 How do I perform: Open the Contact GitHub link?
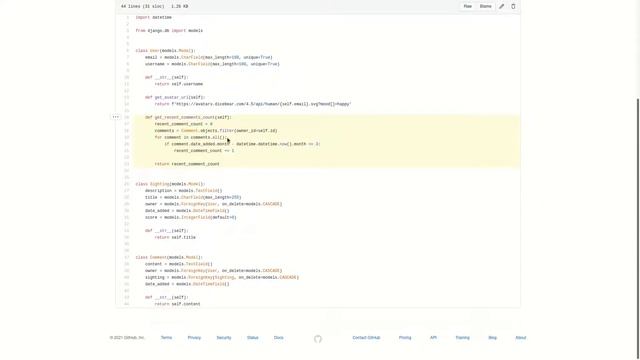pyautogui.click(x=366, y=338)
